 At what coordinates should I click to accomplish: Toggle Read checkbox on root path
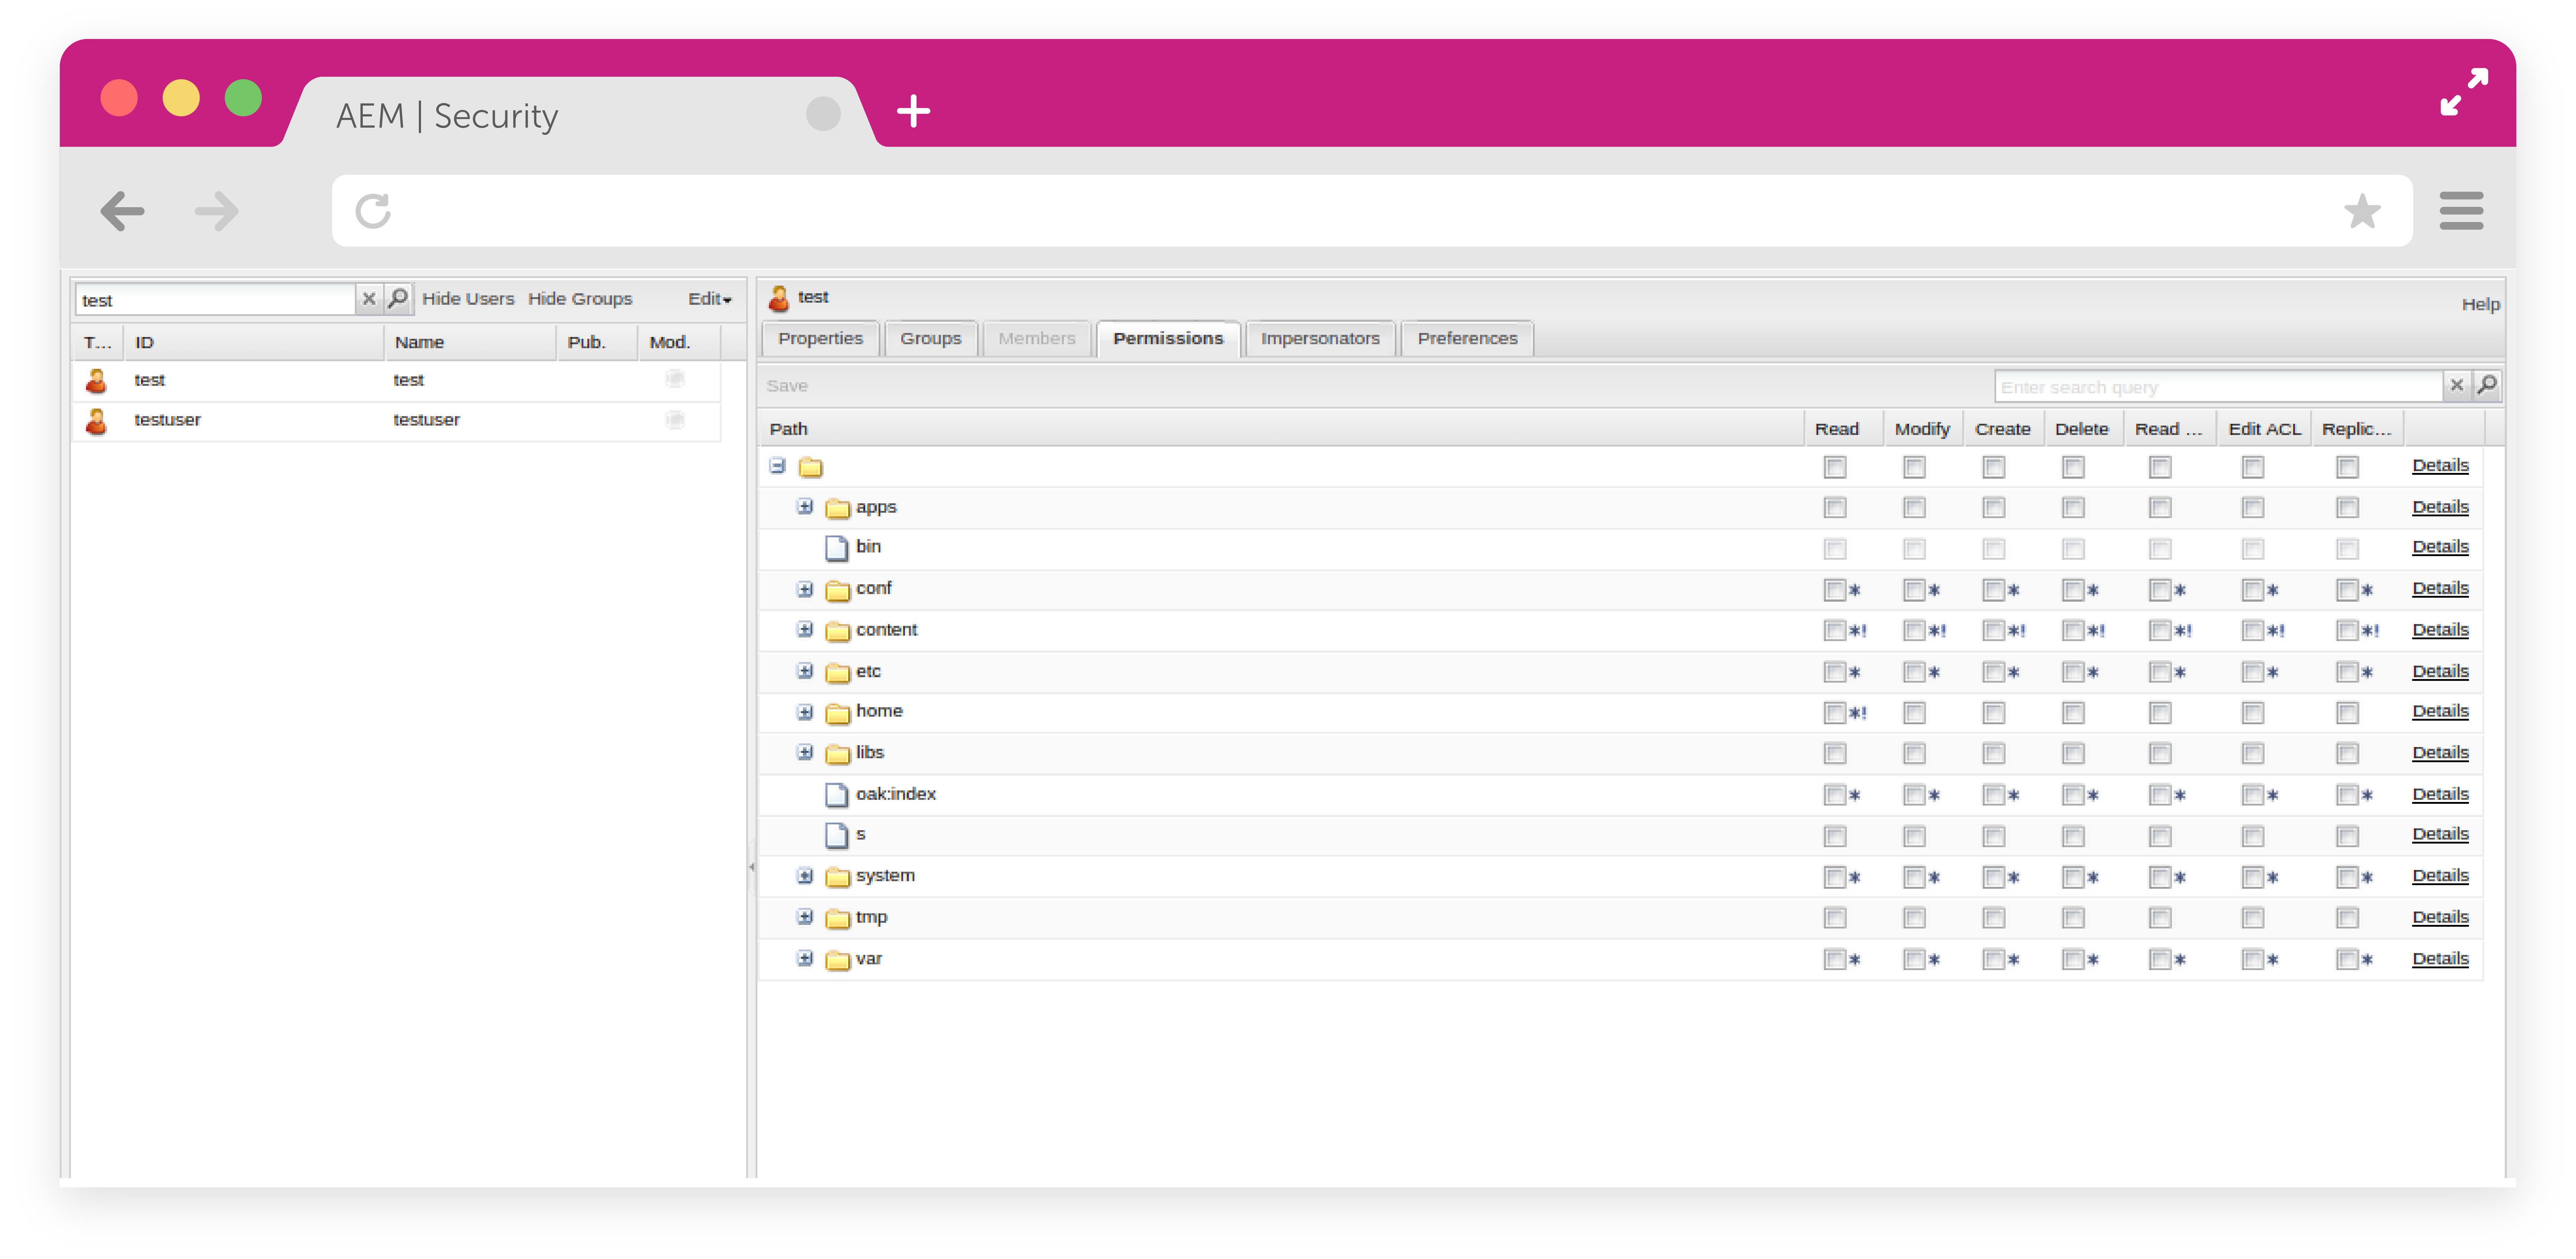[1834, 467]
